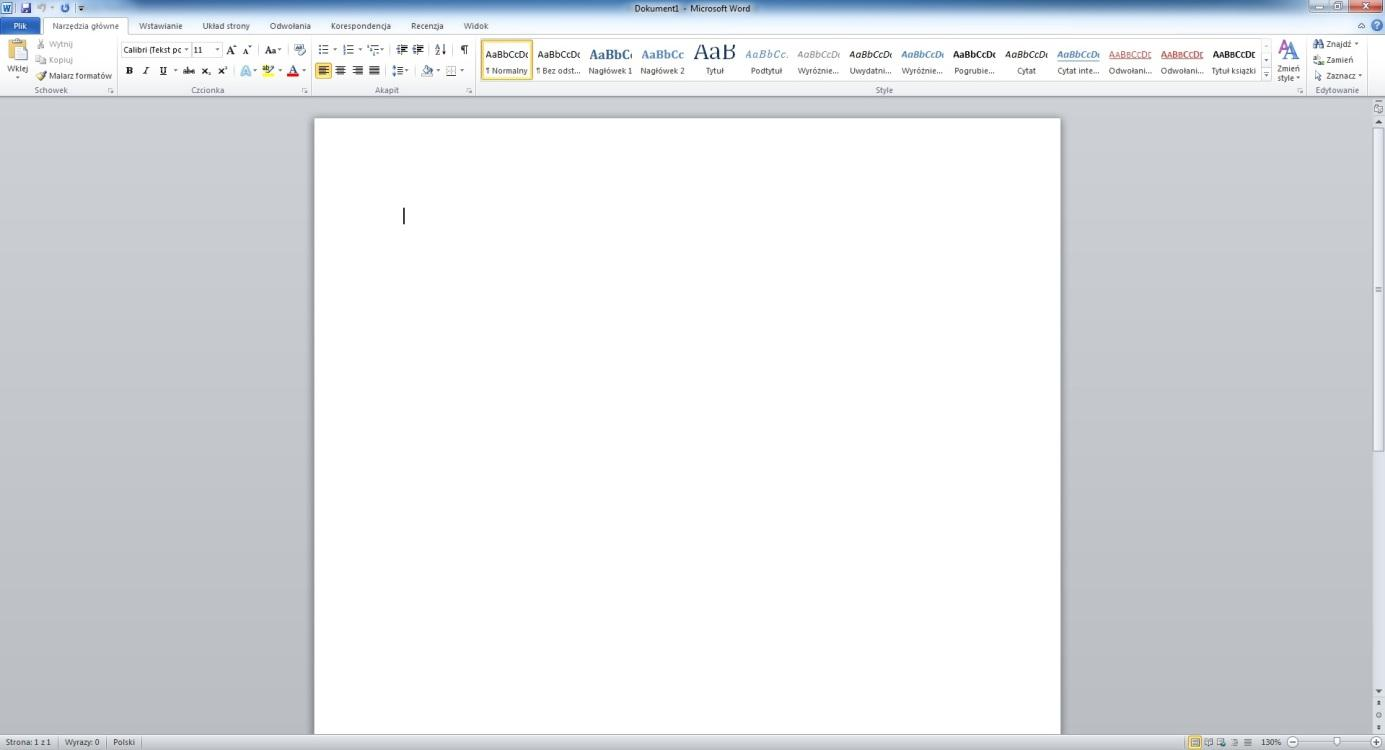This screenshot has width=1385, height=750.
Task: Toggle underline formatting
Action: pos(163,71)
